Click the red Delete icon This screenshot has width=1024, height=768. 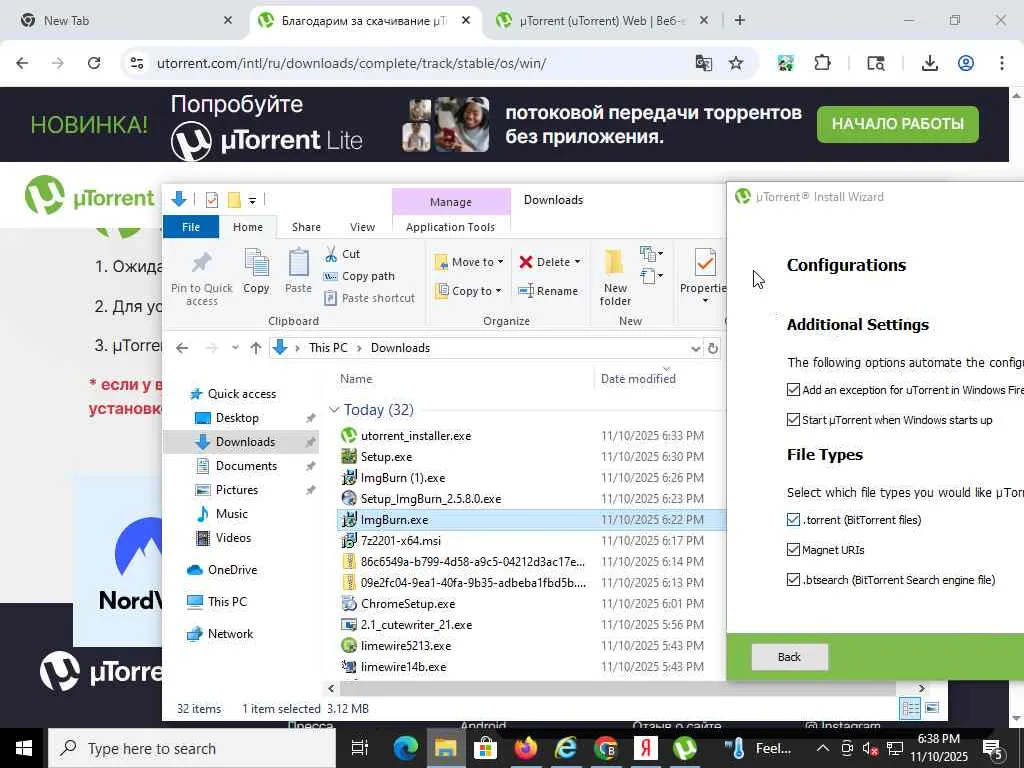coord(526,262)
